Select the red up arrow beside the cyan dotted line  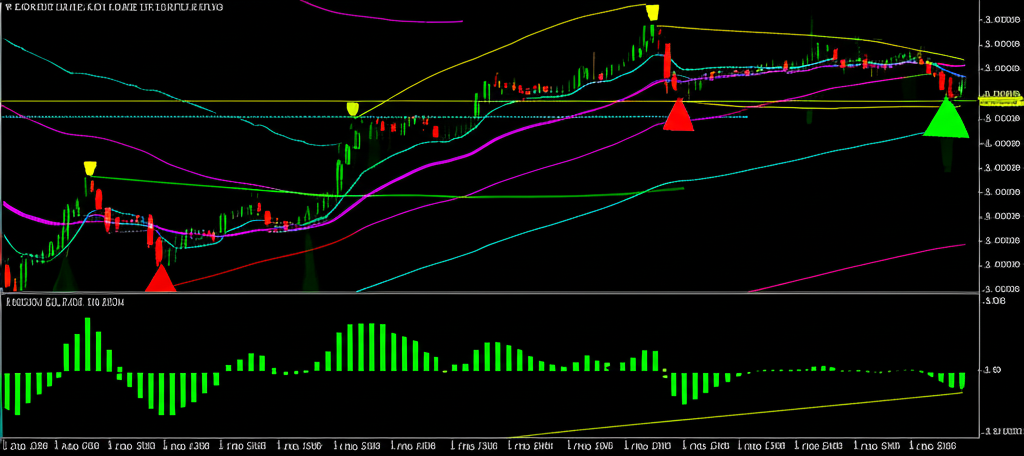(x=678, y=115)
